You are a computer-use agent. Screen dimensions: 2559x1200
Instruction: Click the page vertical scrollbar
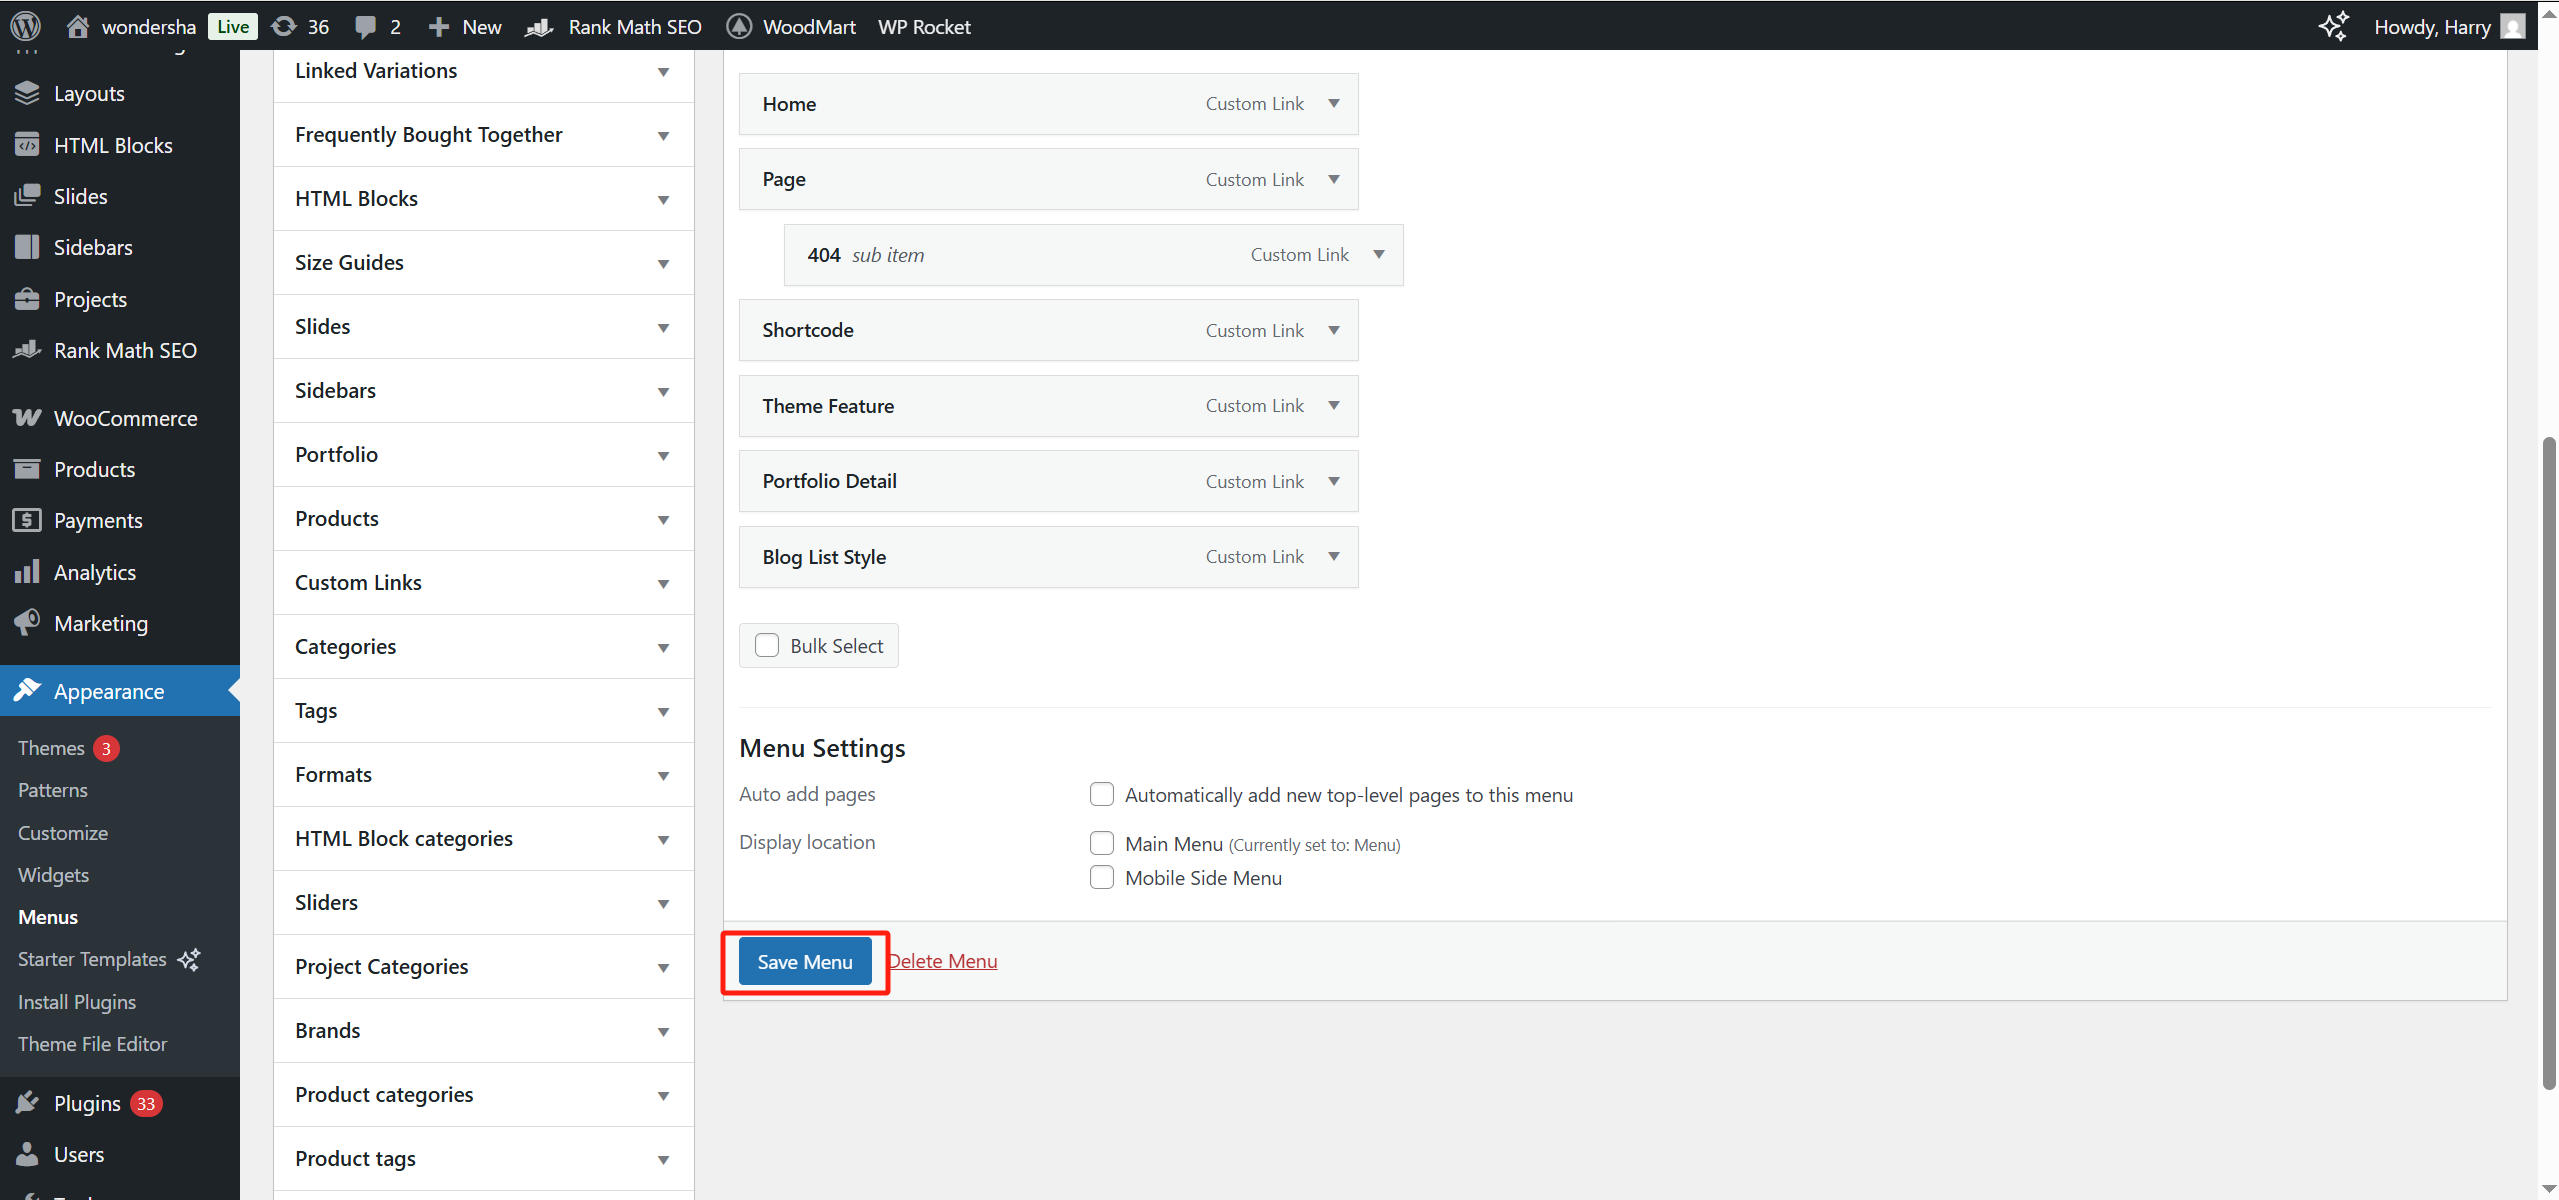pos(2548,760)
